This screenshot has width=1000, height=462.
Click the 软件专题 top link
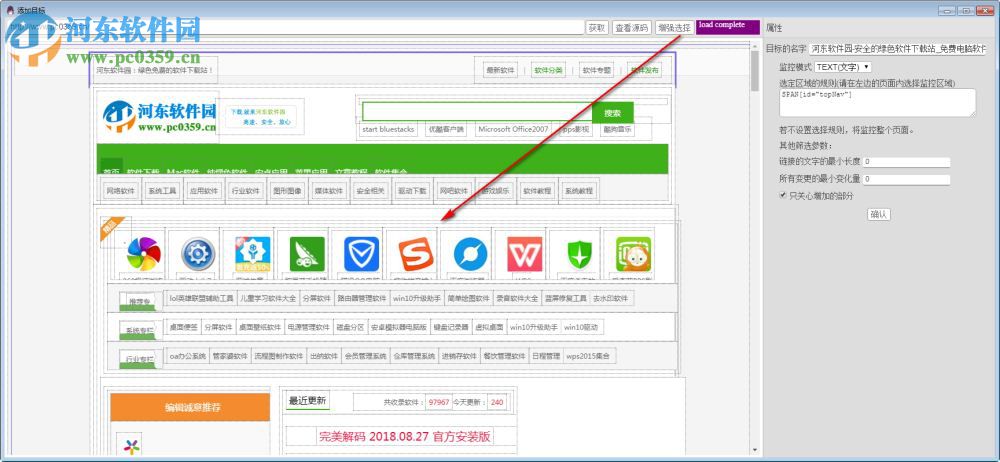point(597,71)
